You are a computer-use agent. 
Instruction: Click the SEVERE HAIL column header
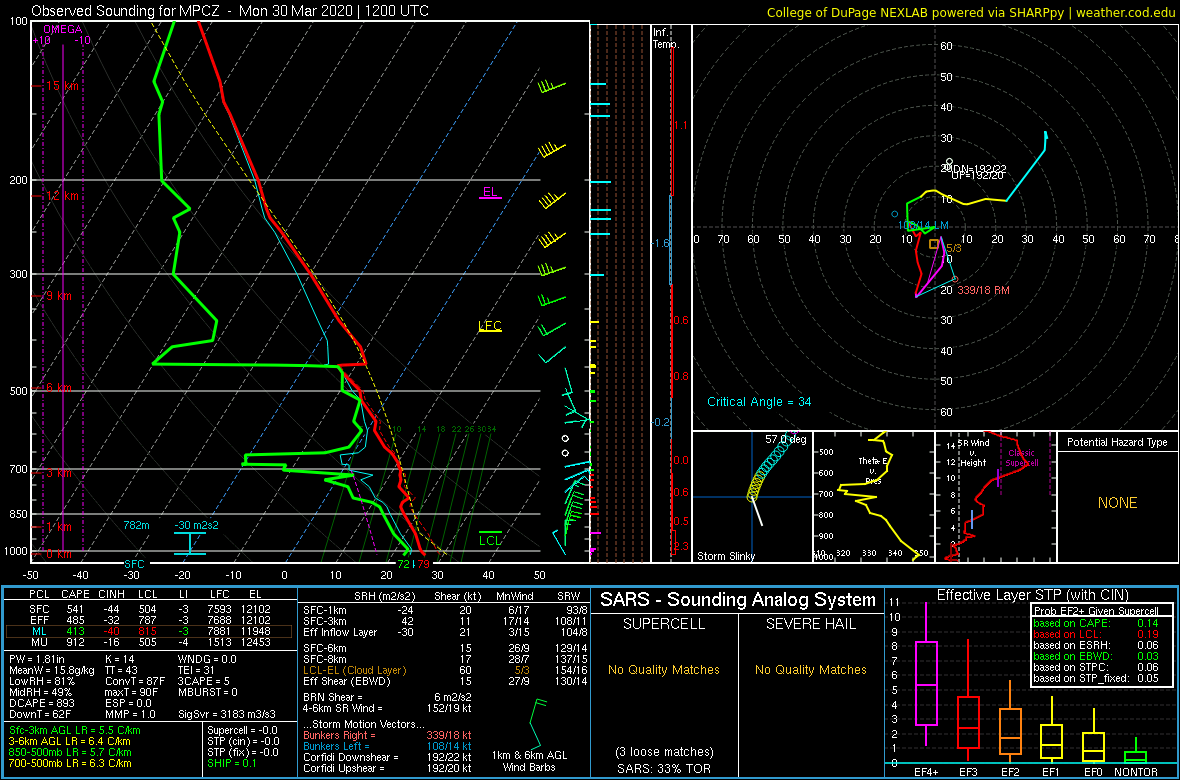810,626
